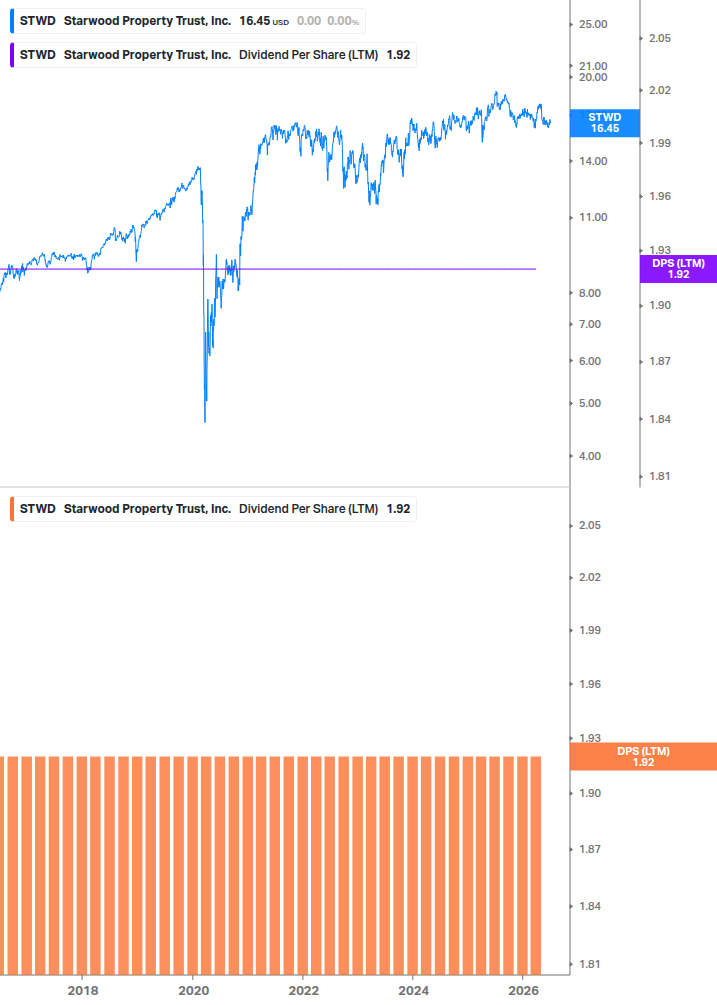Click the 2024 year label on time axis
Viewport: 717px width, 1005px height.
click(x=414, y=991)
